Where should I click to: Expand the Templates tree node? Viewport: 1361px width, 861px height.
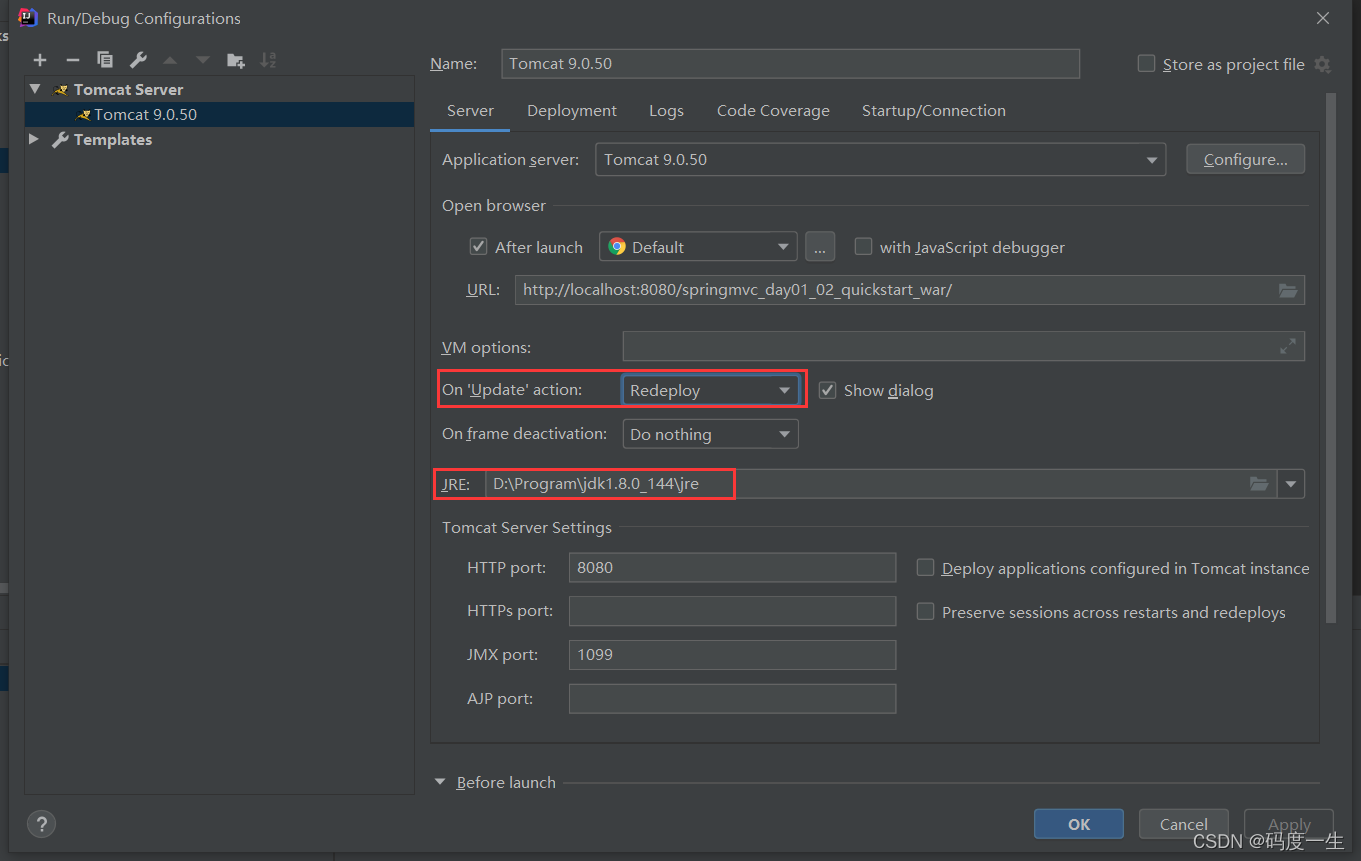tap(35, 139)
